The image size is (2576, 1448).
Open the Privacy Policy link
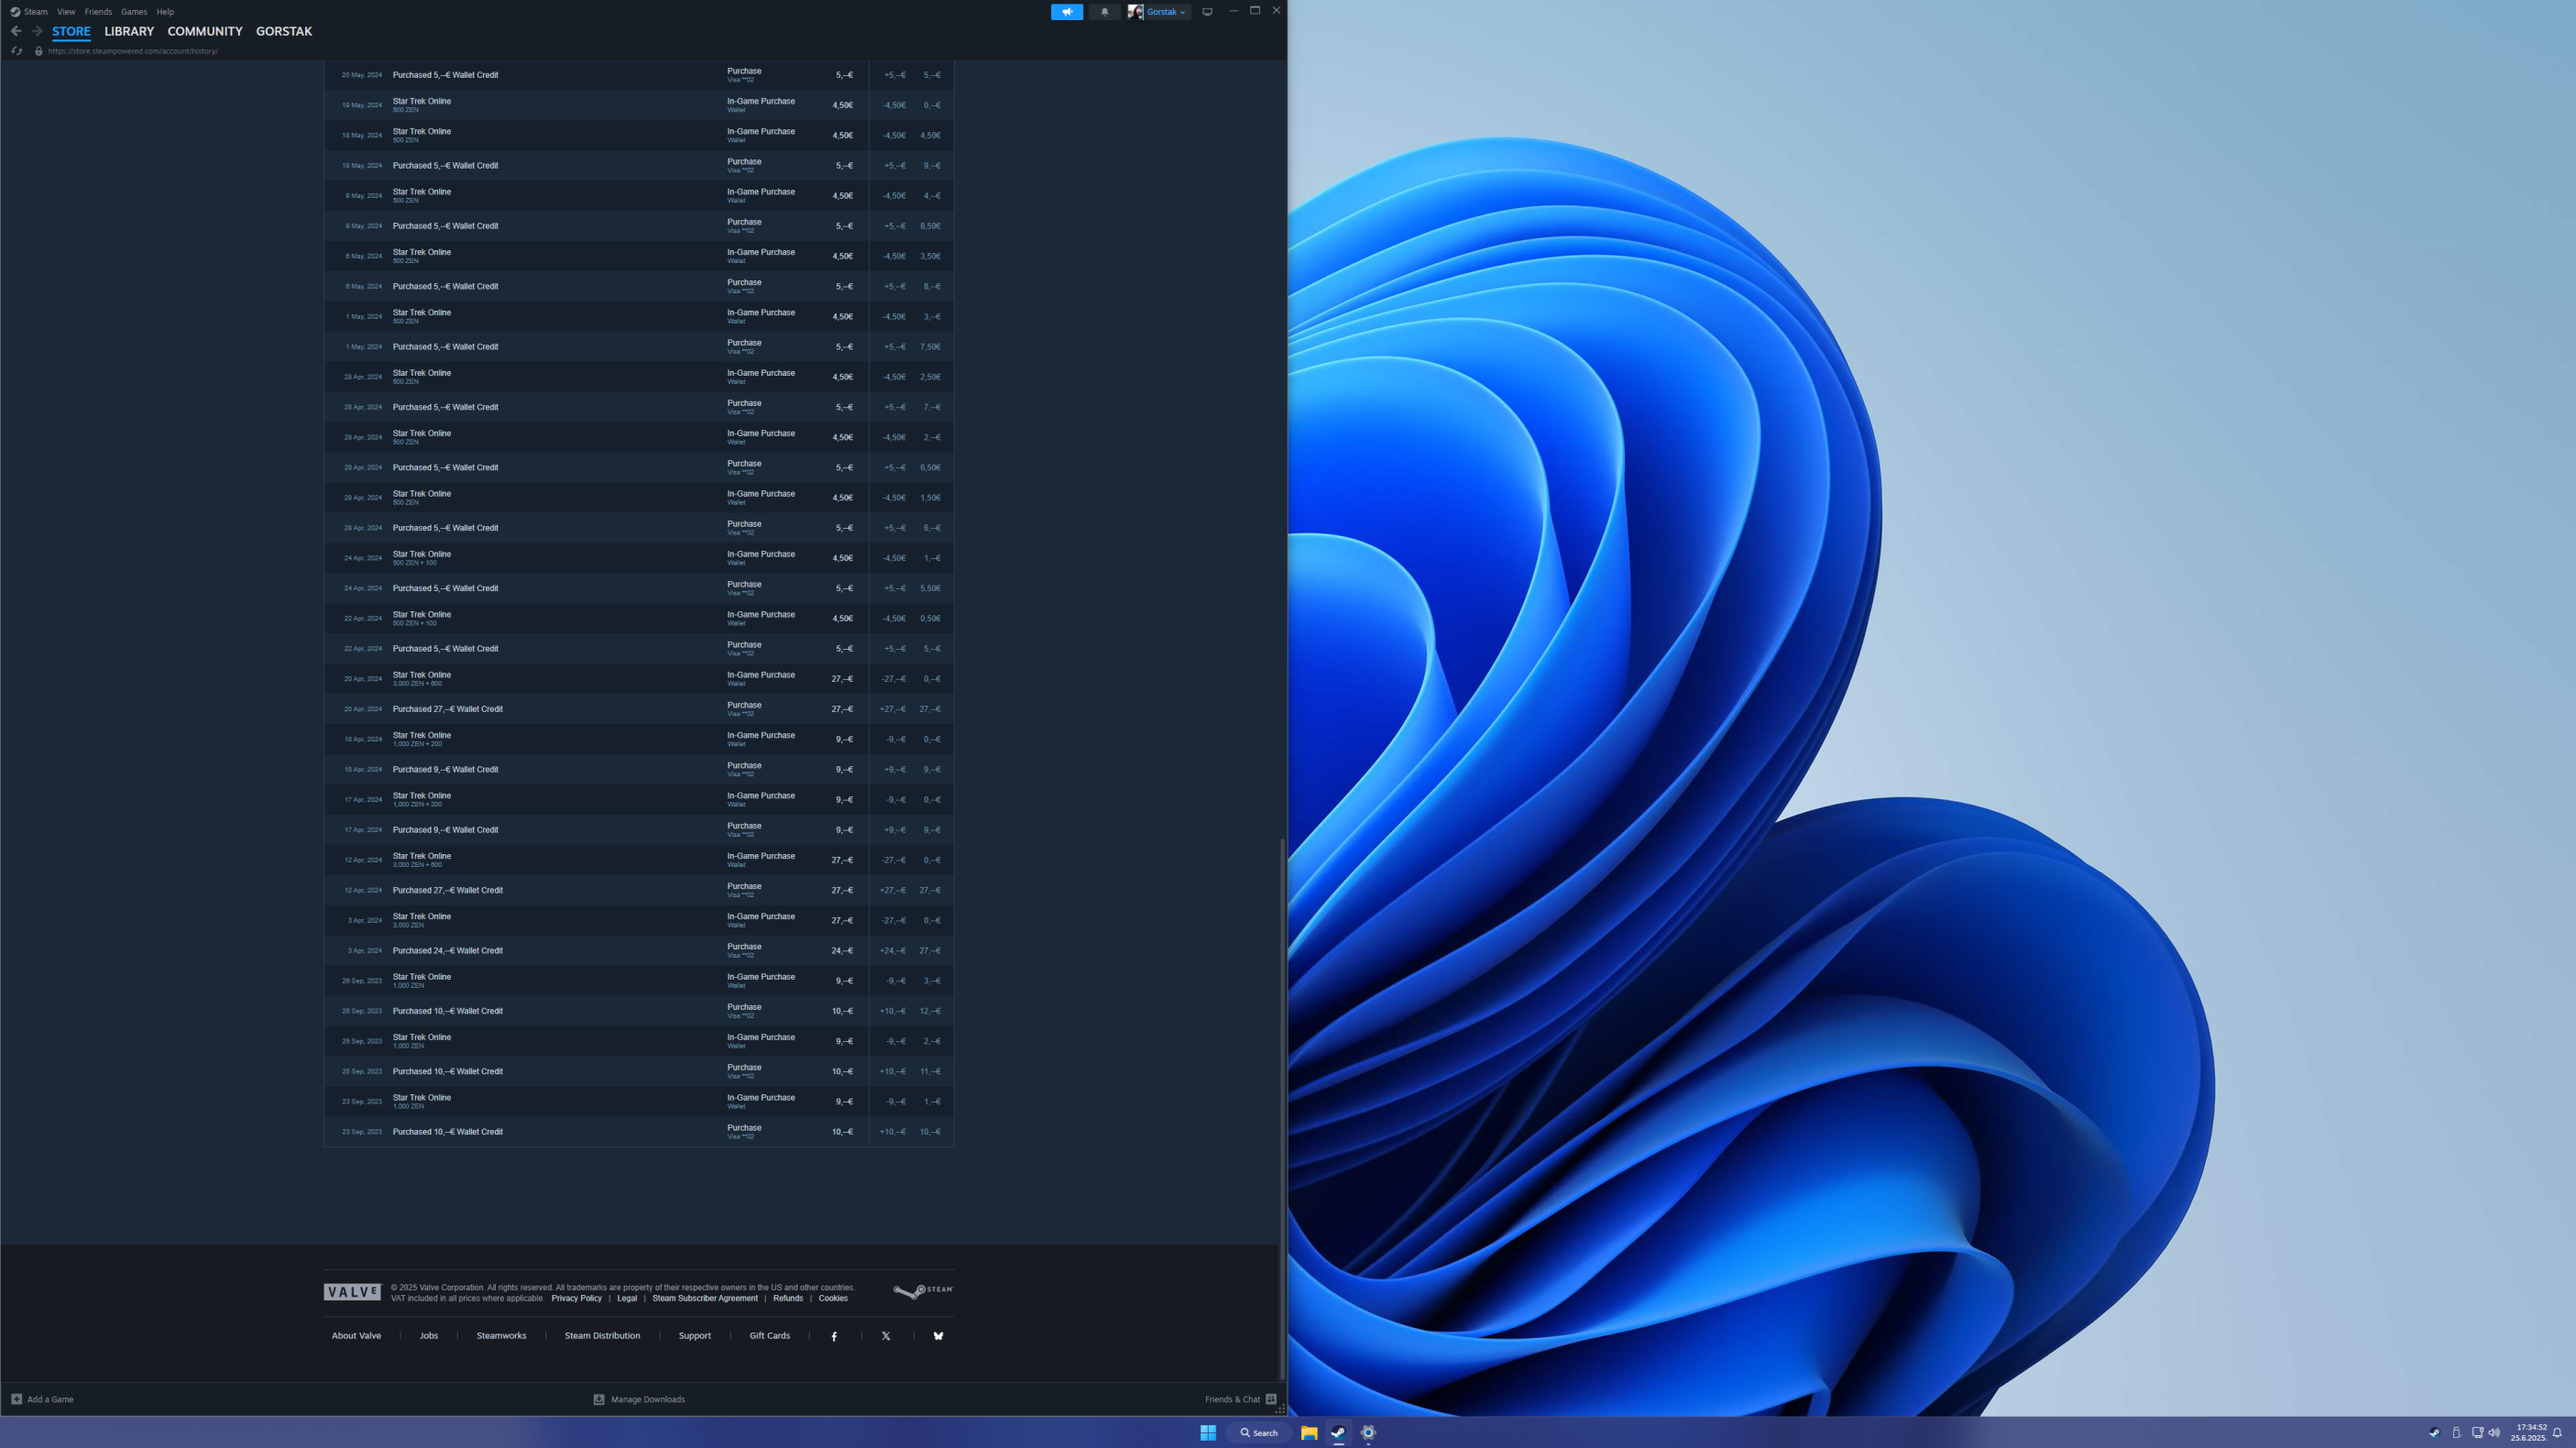pos(576,1298)
